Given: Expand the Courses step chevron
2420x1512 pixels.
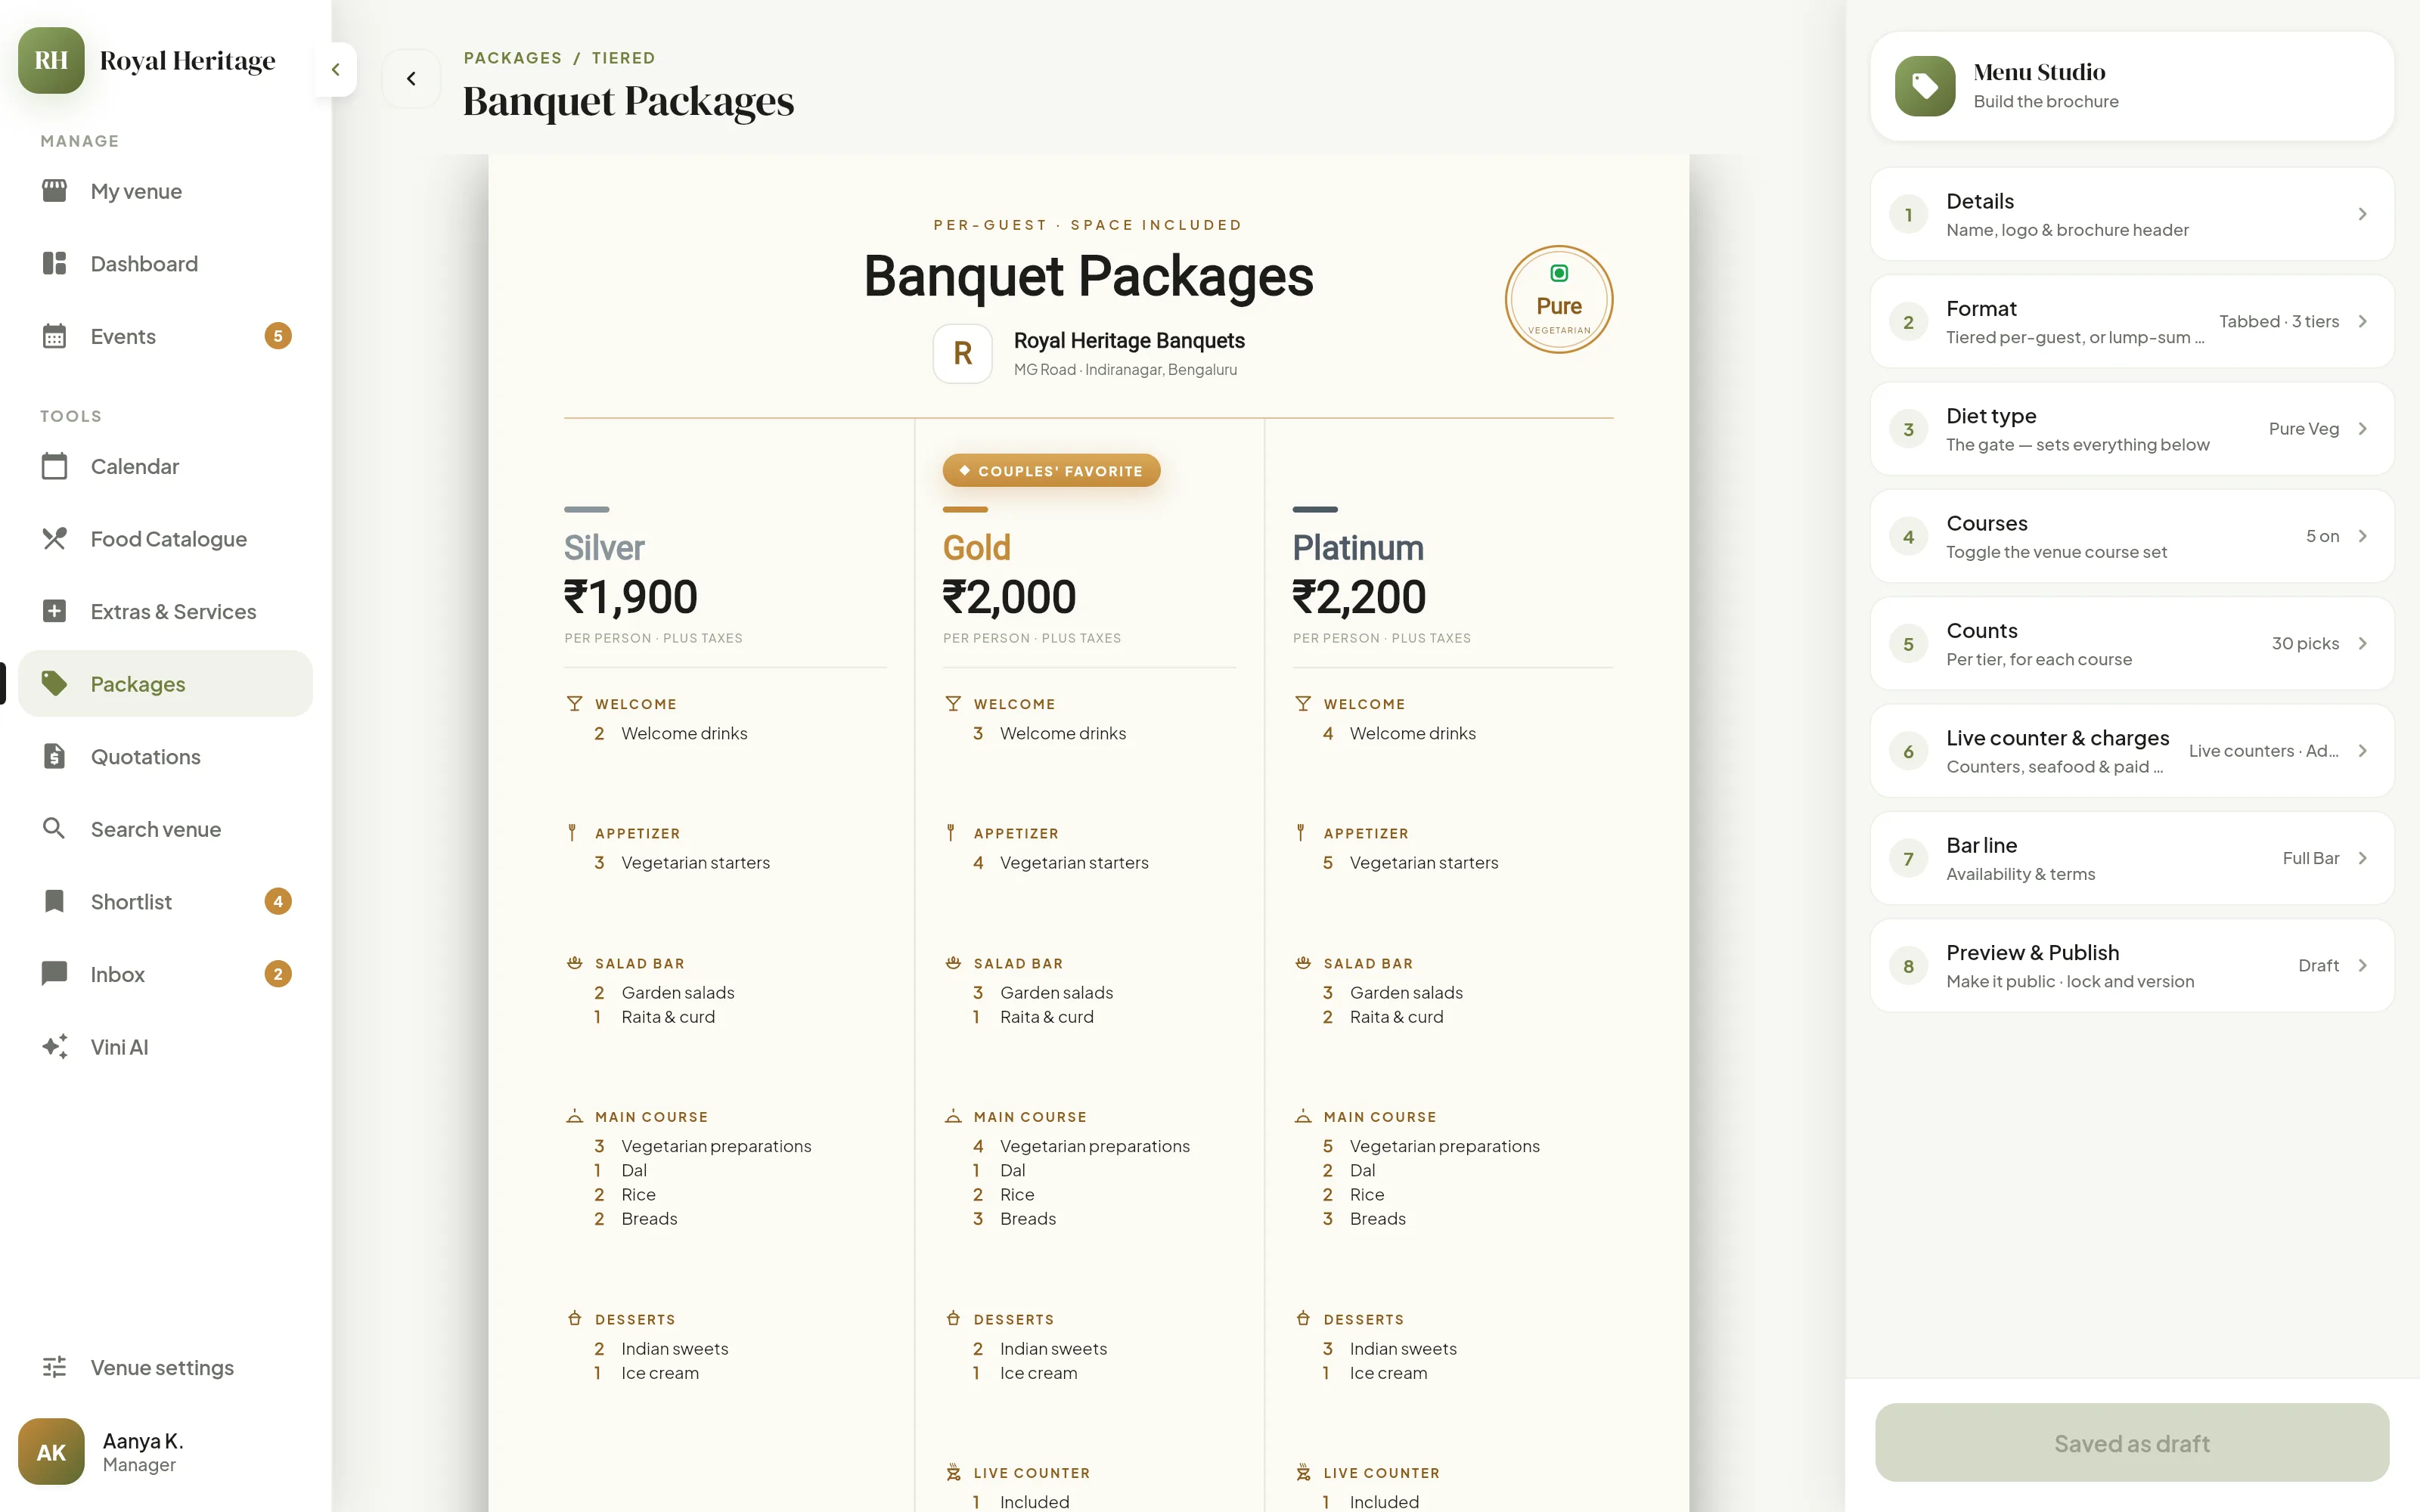Looking at the screenshot, I should pos(2362,536).
